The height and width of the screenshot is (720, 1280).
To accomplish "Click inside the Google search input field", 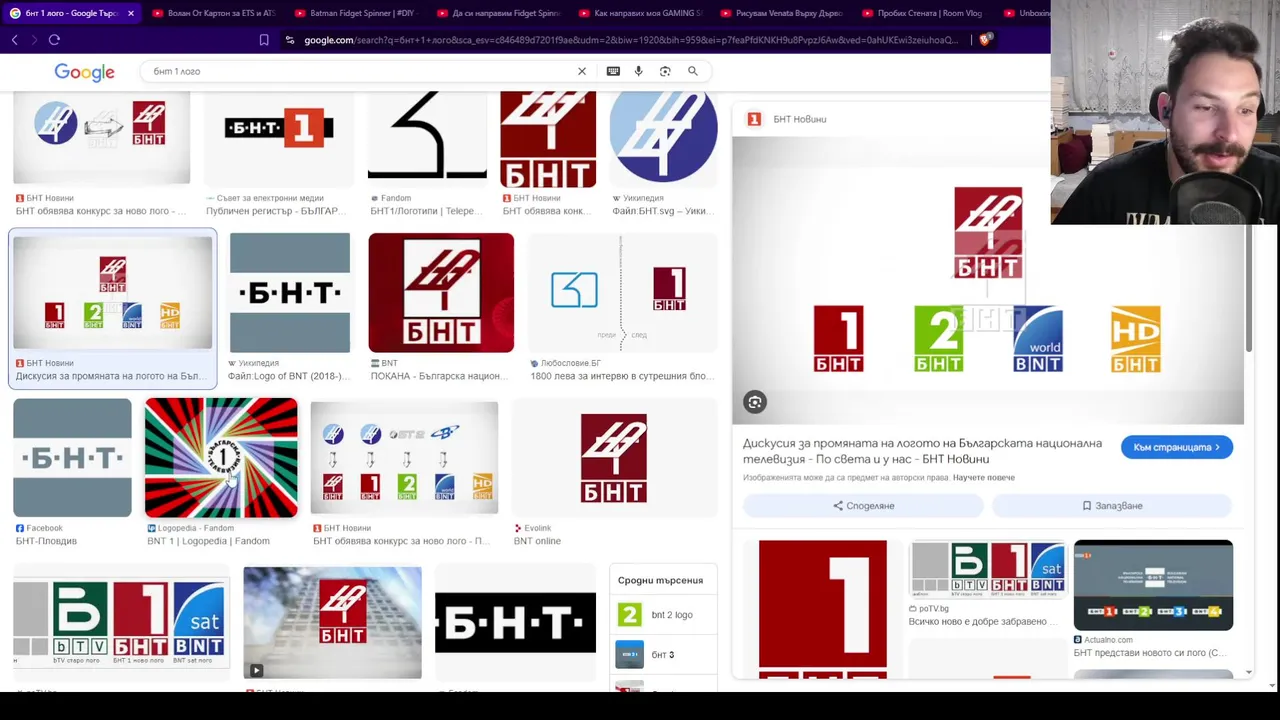I will [360, 71].
